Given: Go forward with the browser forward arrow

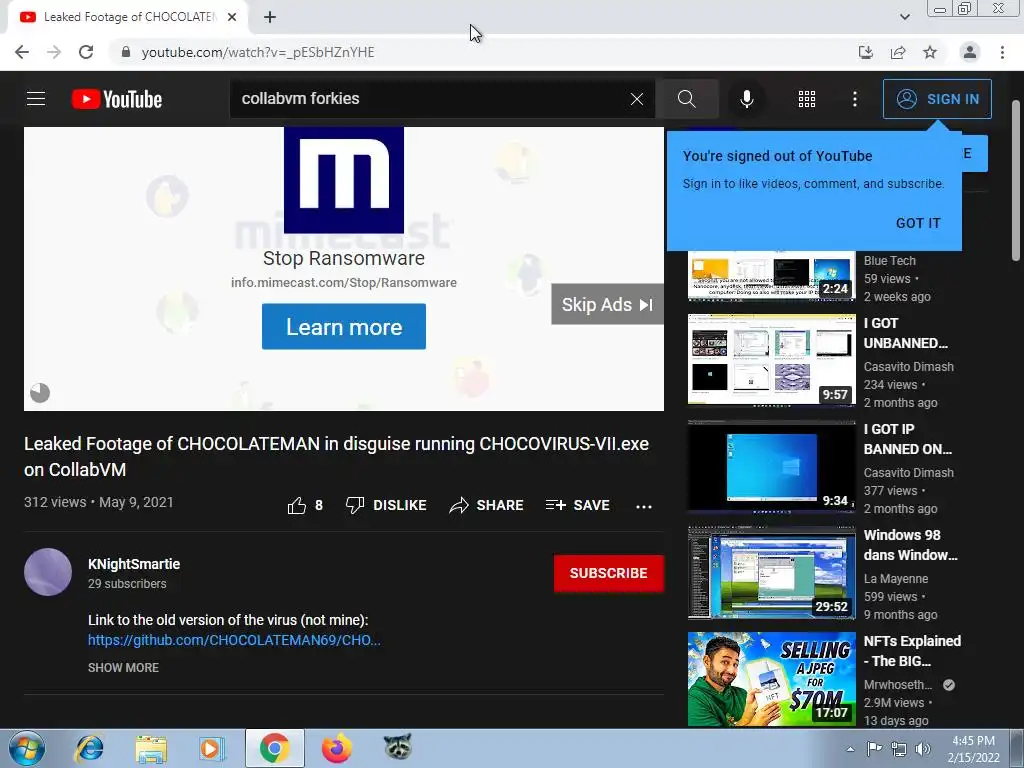Looking at the screenshot, I should tap(54, 52).
